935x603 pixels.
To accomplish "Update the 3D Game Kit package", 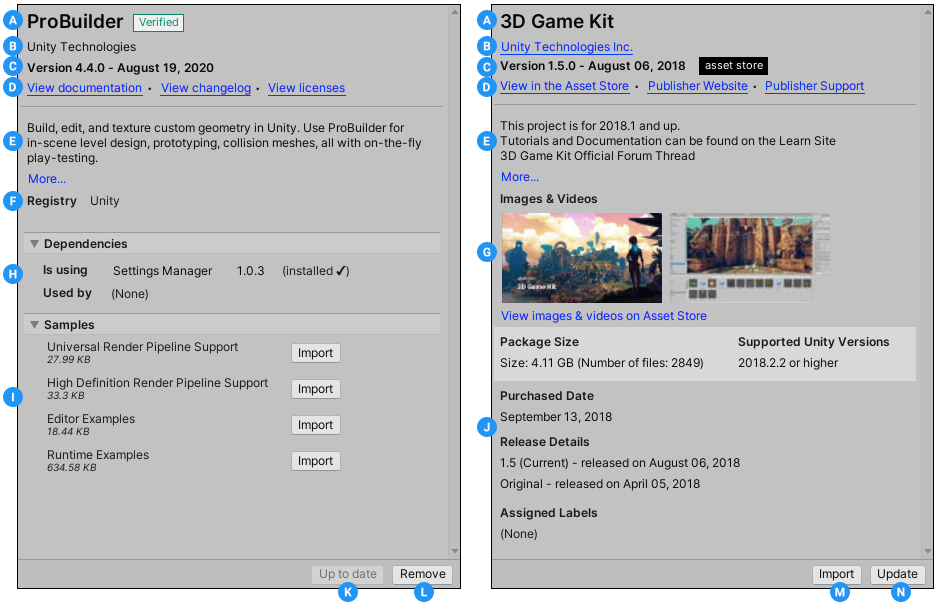I will tap(896, 574).
